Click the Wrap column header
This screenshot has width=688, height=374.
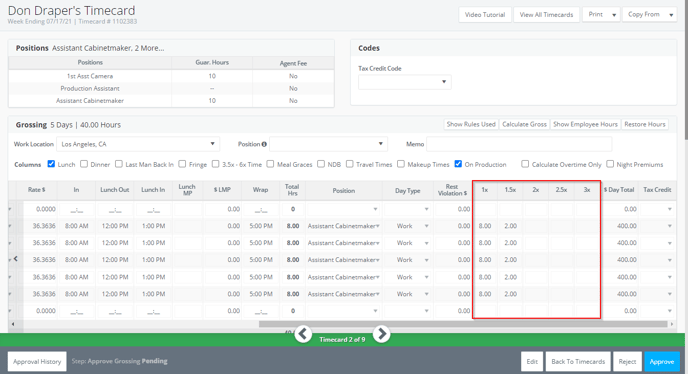click(x=261, y=190)
